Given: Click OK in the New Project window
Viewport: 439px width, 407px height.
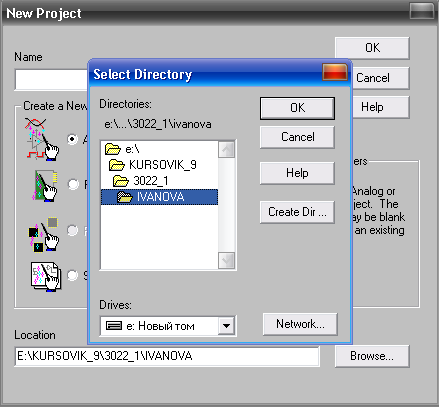Looking at the screenshot, I should point(372,48).
